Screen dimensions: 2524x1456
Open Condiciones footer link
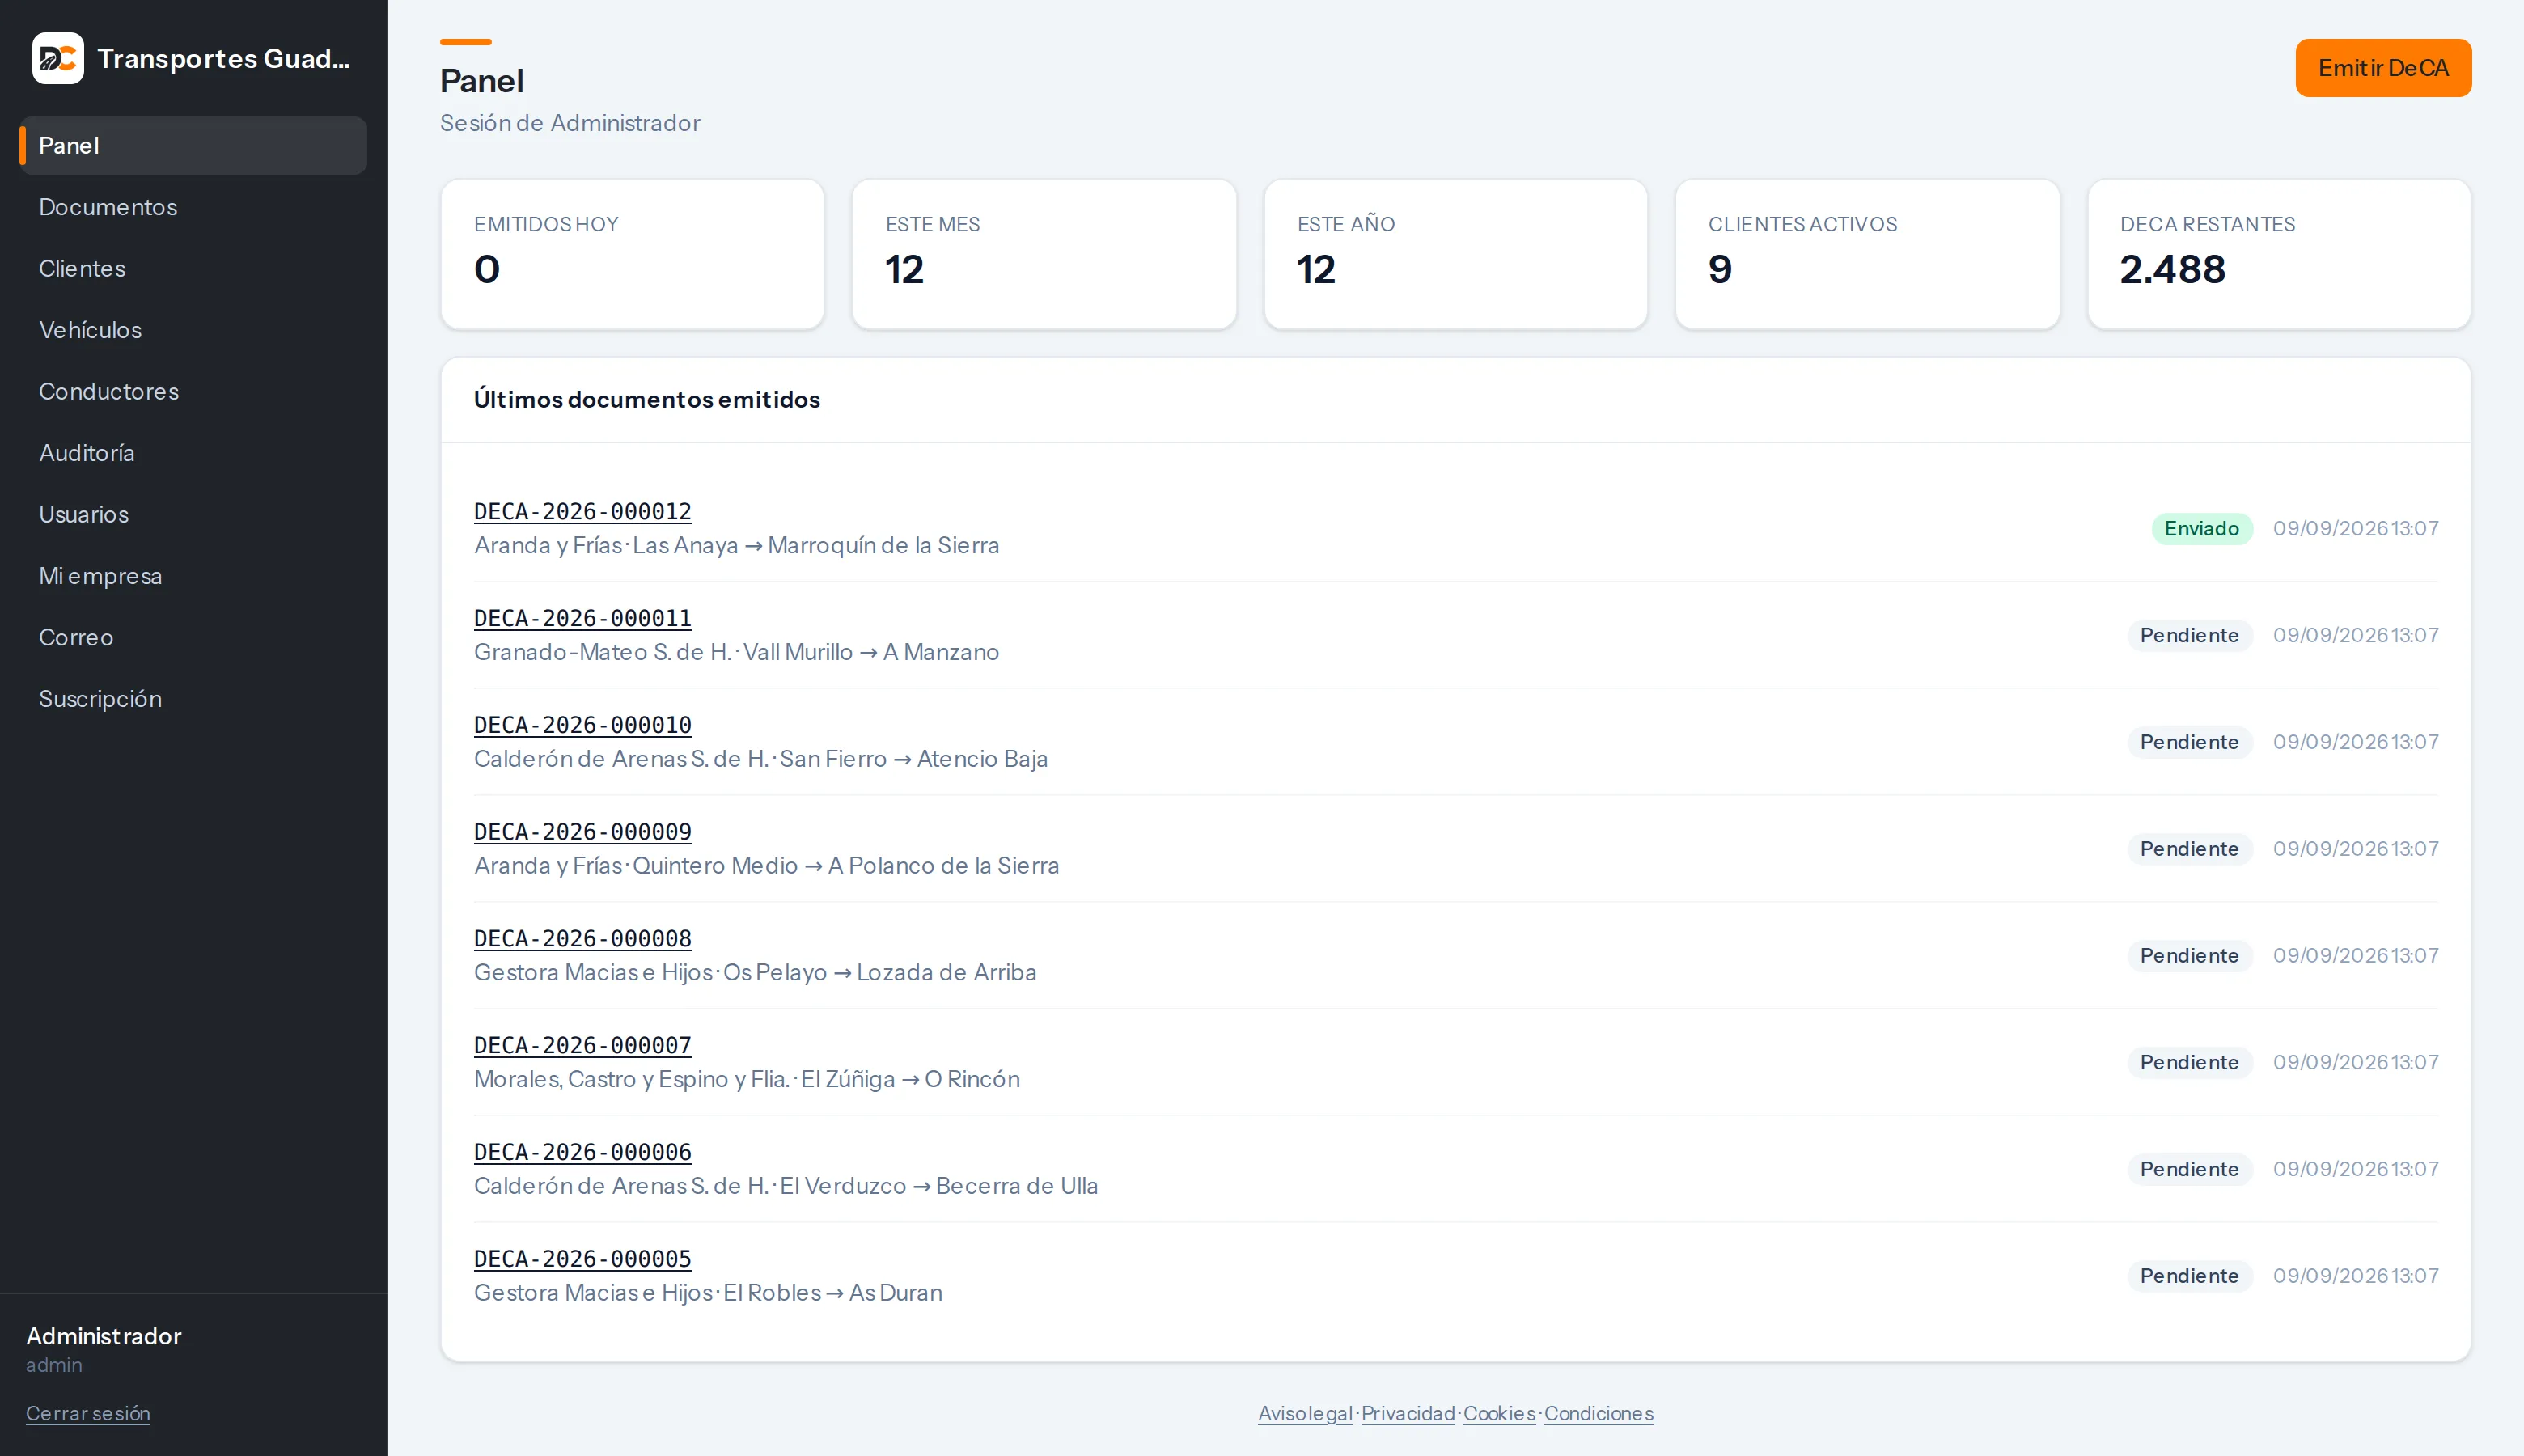point(1599,1413)
